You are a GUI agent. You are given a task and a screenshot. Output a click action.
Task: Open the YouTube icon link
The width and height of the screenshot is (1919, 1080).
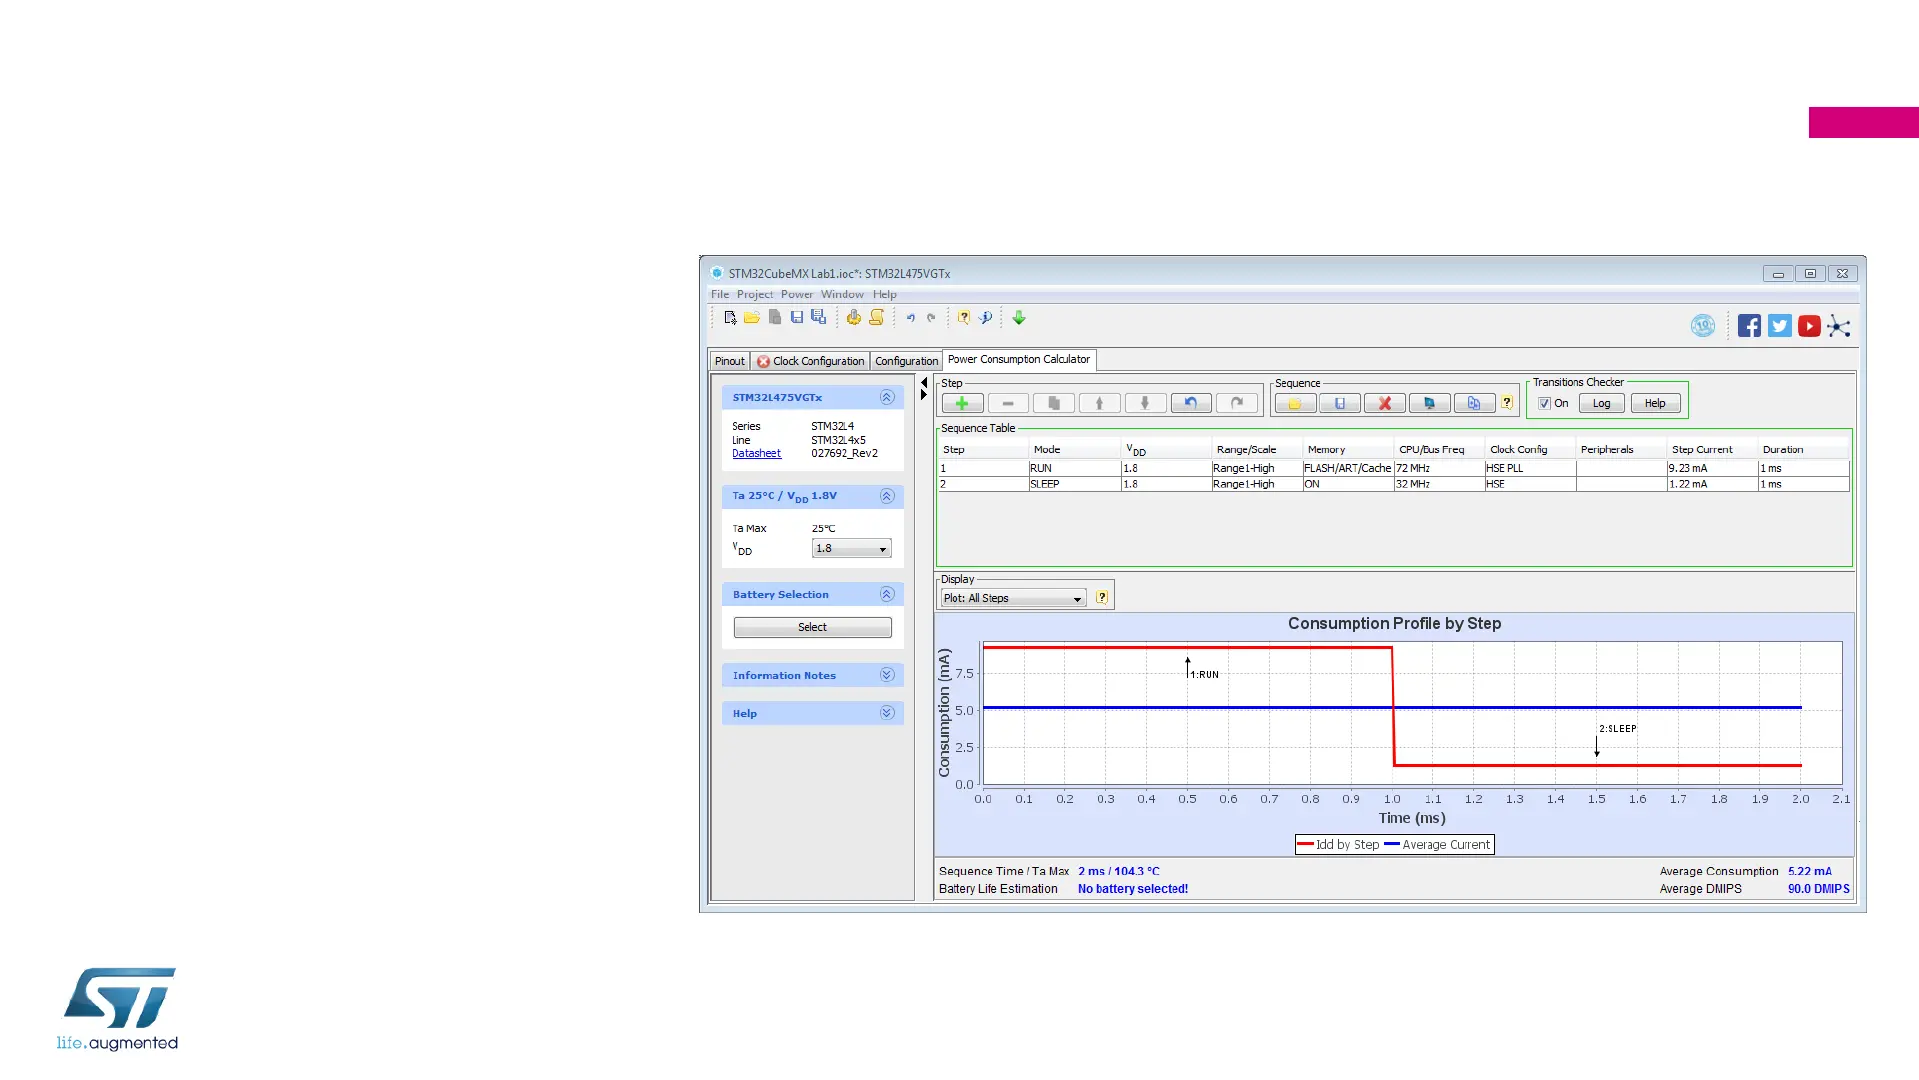[x=1808, y=326]
